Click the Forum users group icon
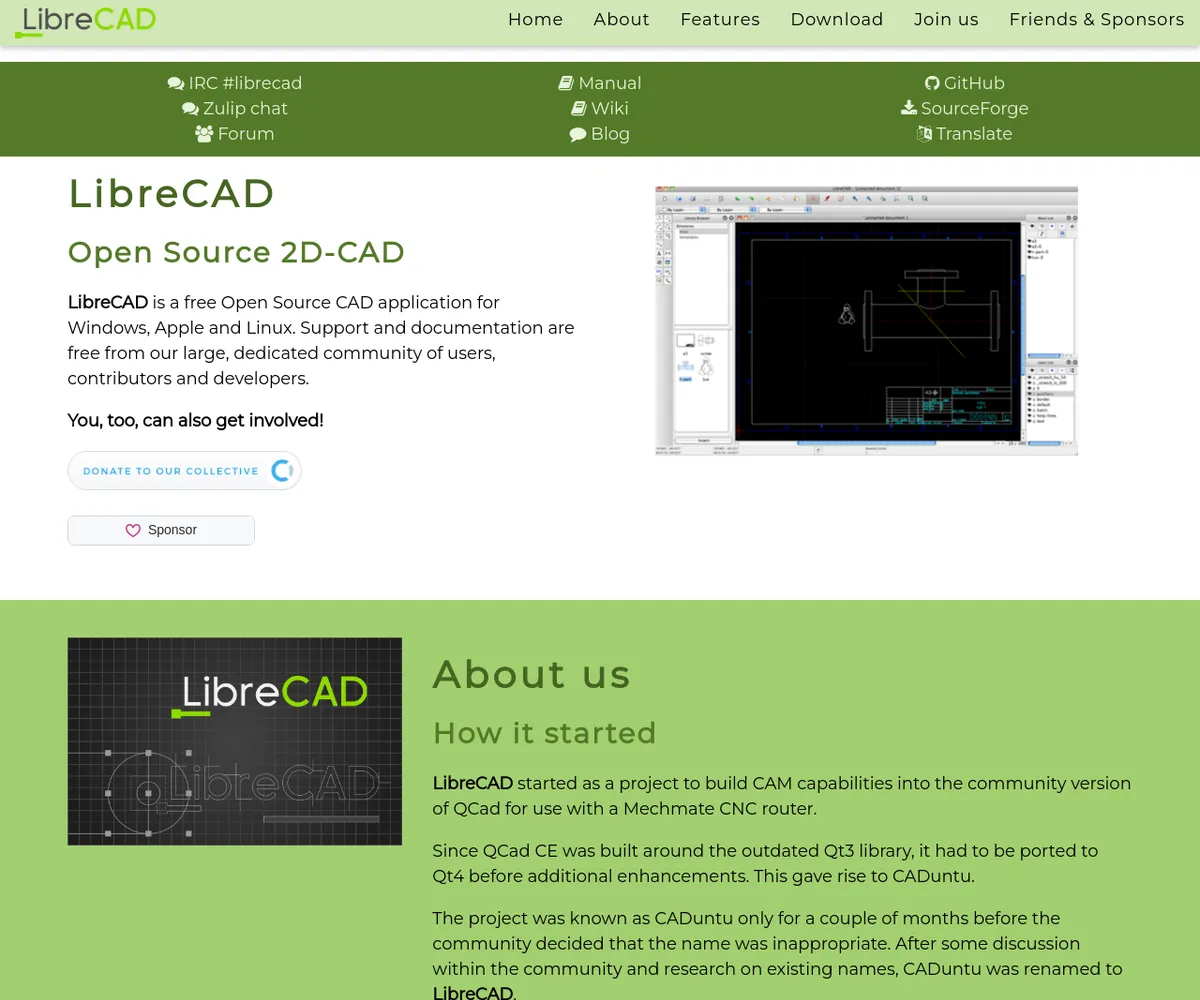 [204, 134]
